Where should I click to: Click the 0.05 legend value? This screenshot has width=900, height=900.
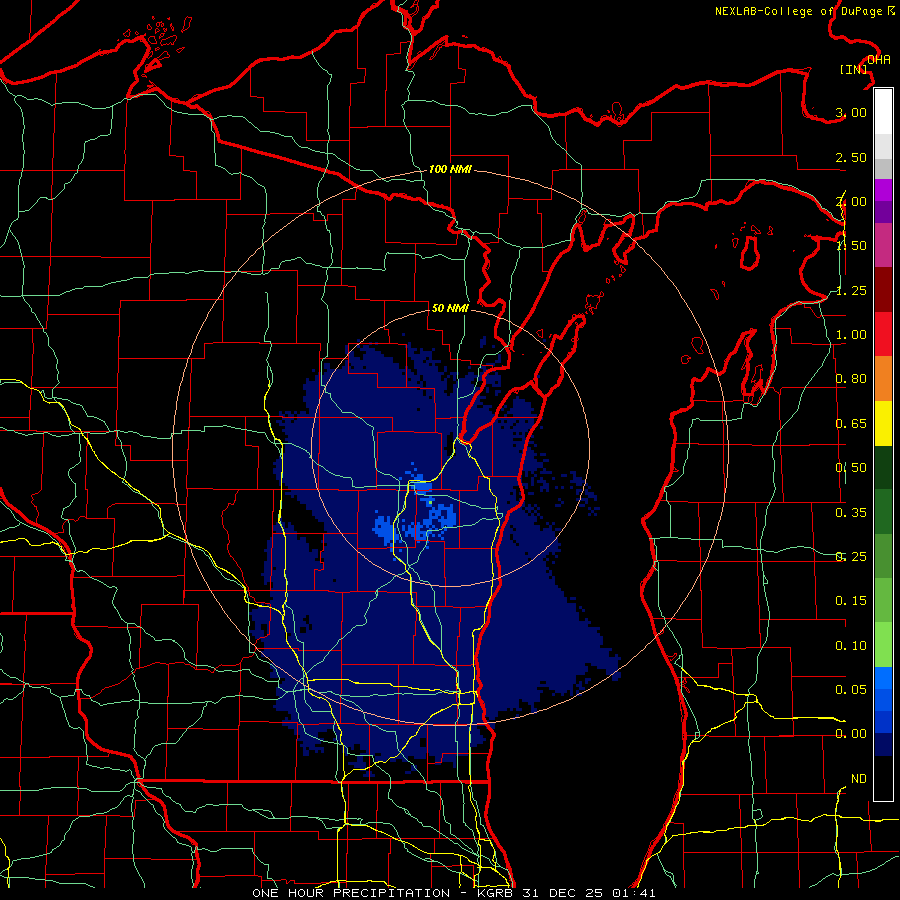point(851,689)
